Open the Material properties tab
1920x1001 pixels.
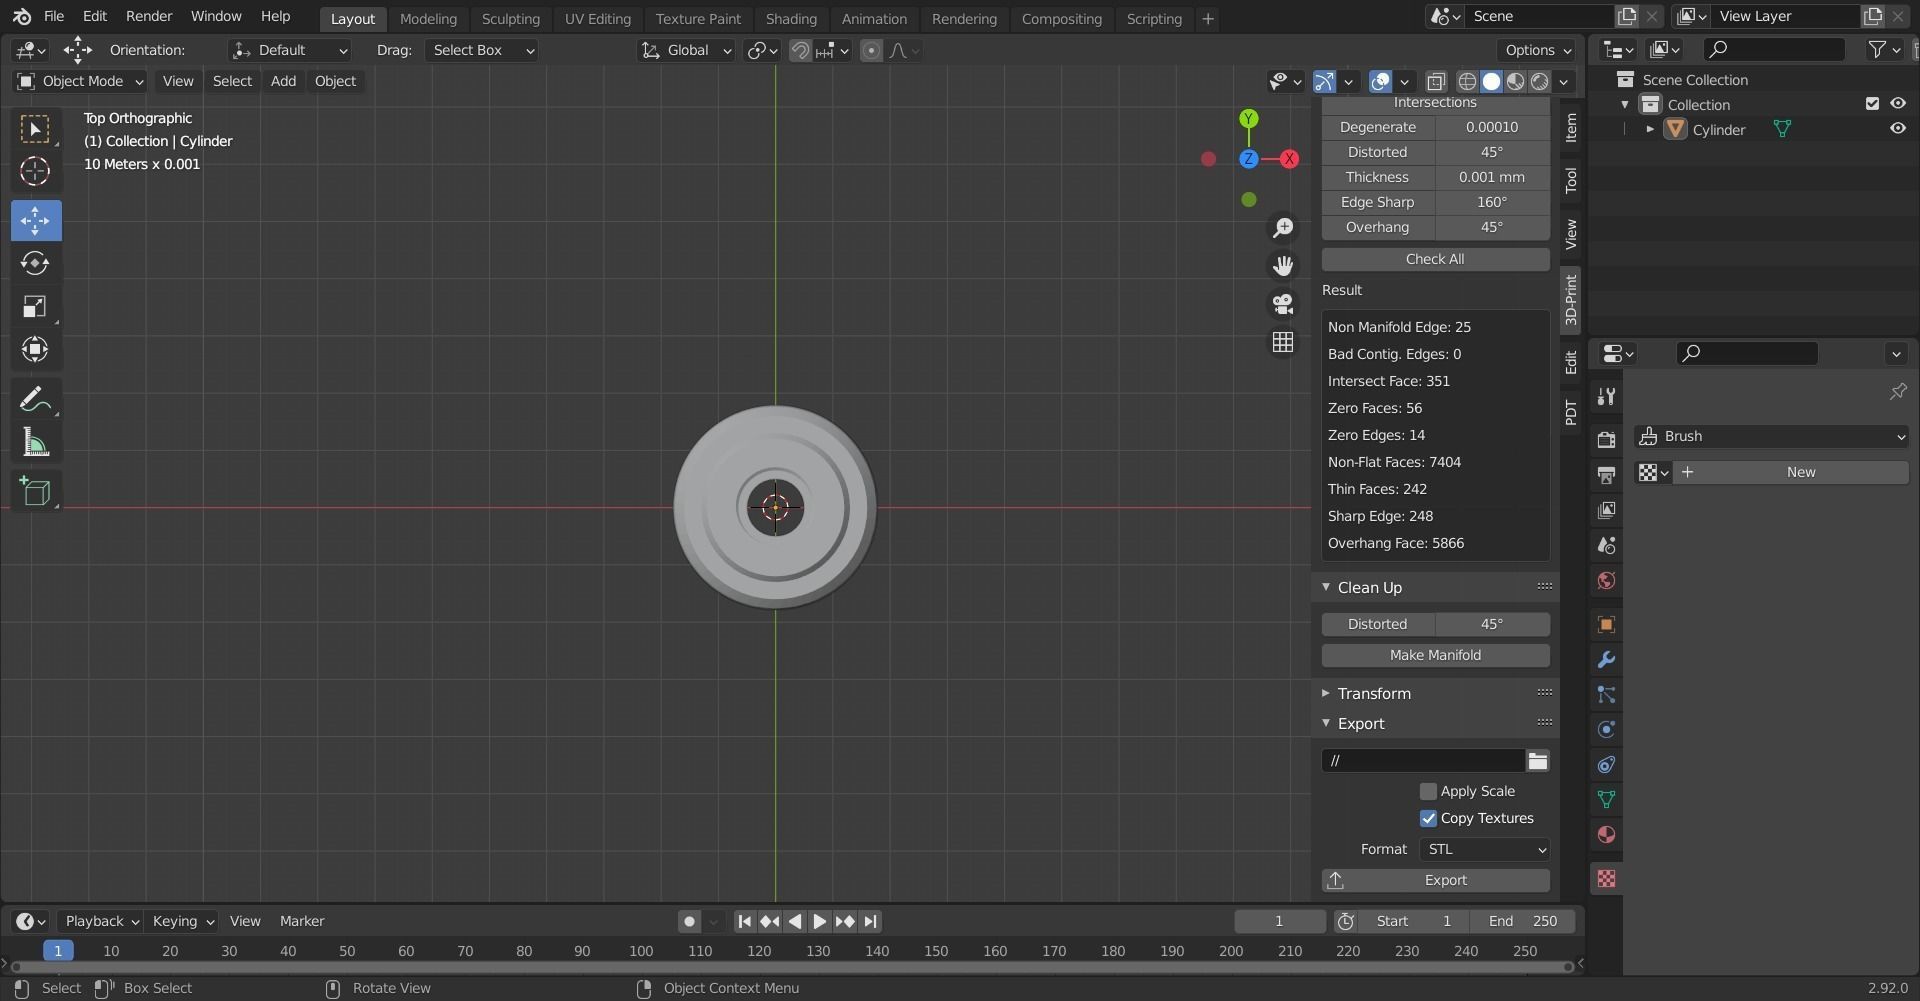(1606, 835)
